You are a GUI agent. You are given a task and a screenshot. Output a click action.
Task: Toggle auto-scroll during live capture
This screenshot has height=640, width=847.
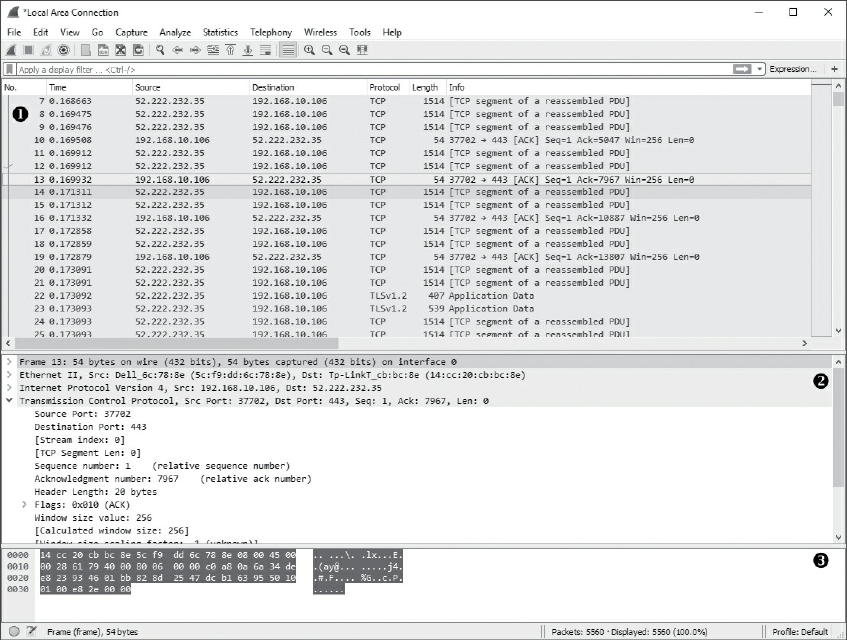(x=266, y=49)
